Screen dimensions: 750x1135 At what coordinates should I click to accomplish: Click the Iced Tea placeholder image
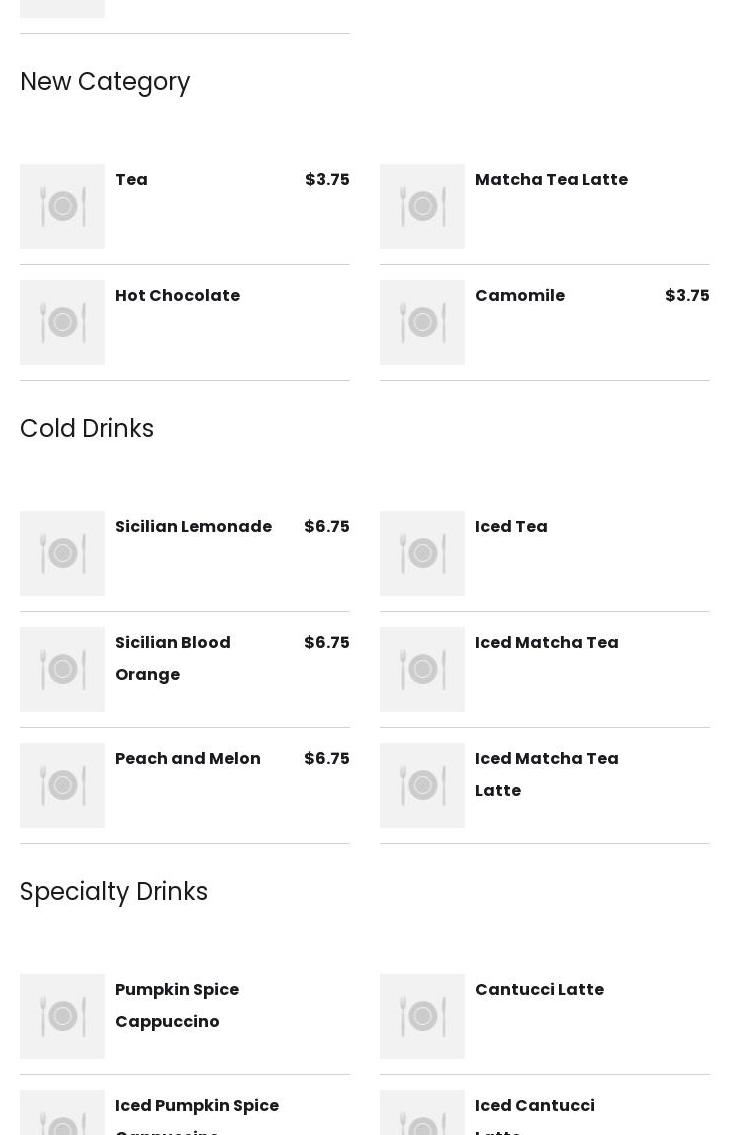tap(422, 553)
